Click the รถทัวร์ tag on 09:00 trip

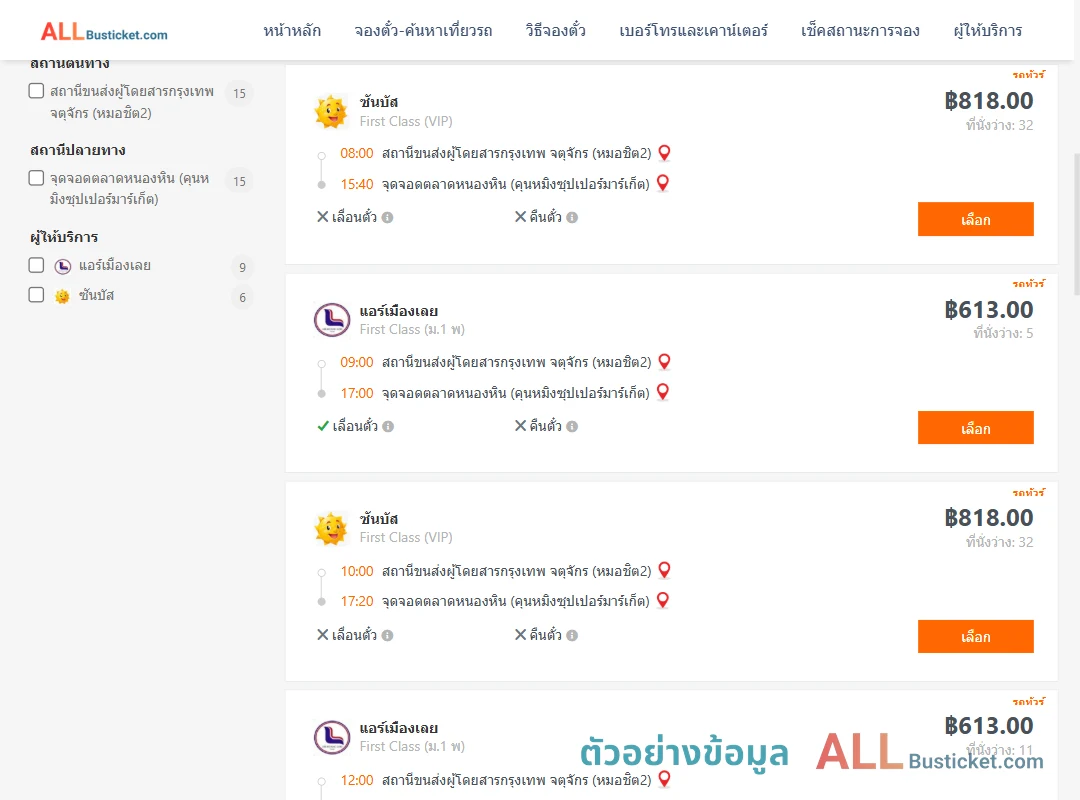[x=1028, y=283]
